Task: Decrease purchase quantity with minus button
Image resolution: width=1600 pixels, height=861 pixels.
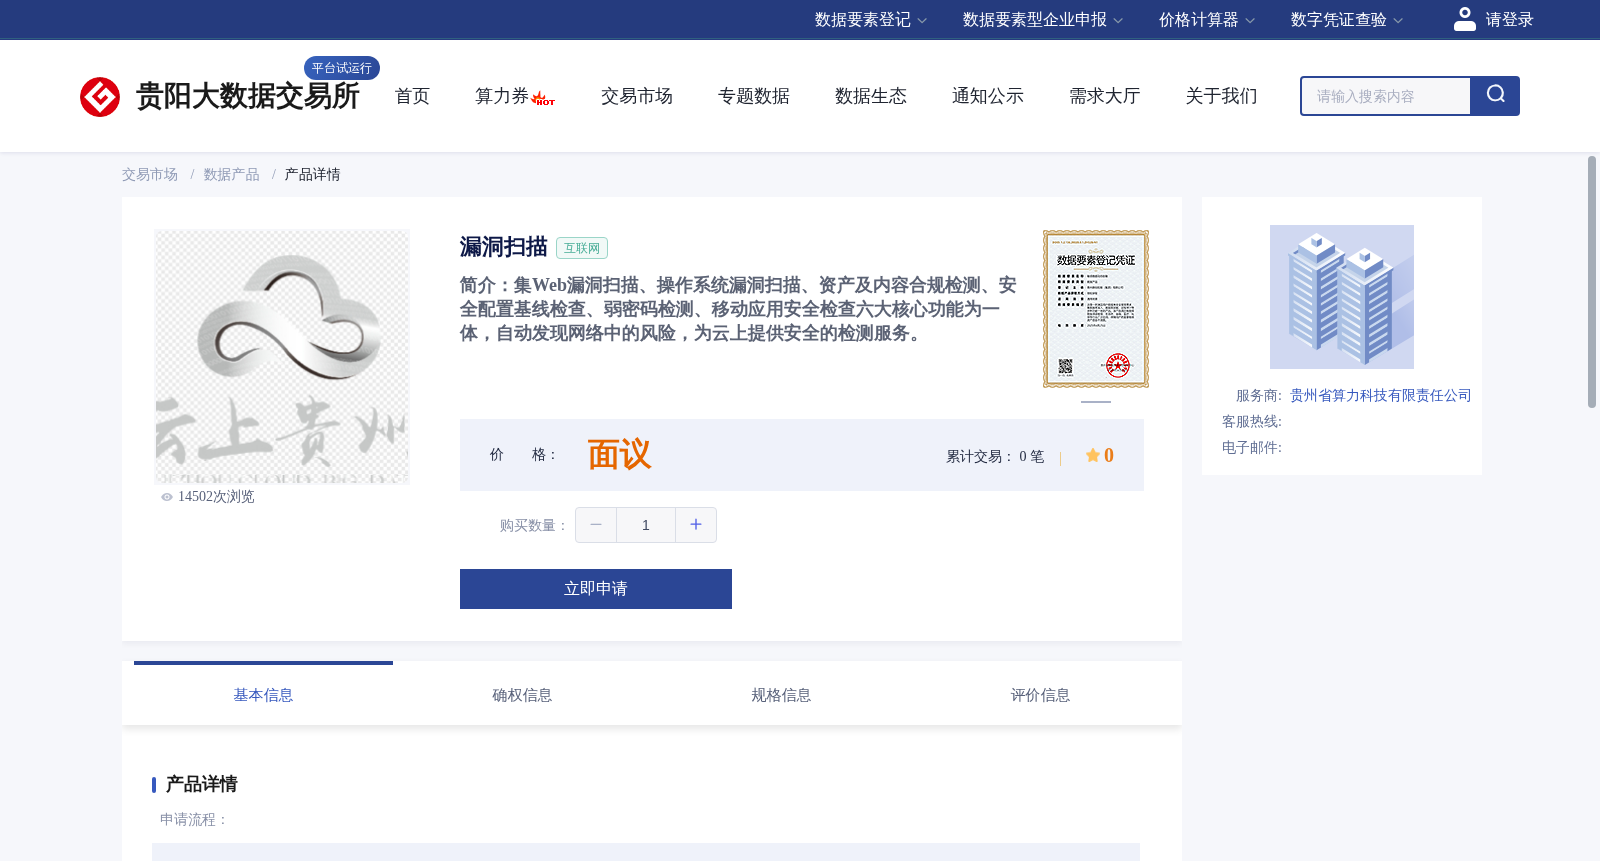Action: [596, 525]
